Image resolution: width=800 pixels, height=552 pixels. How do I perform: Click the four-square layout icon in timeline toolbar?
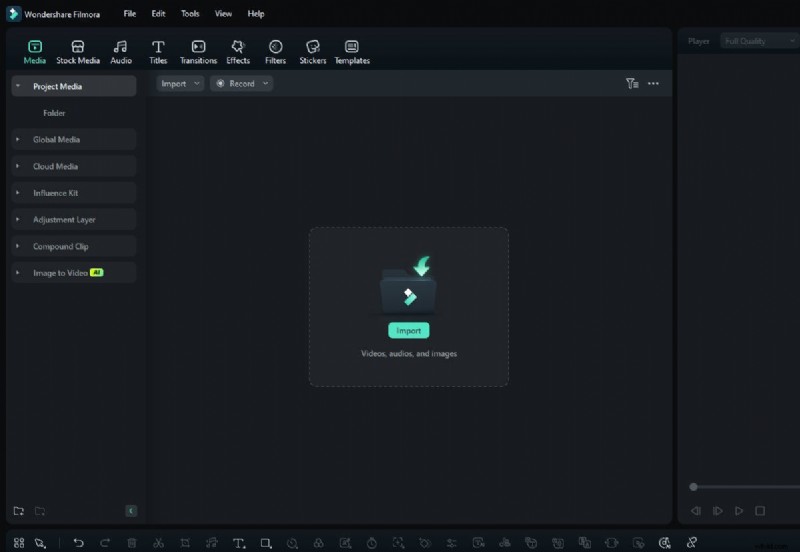pos(19,543)
